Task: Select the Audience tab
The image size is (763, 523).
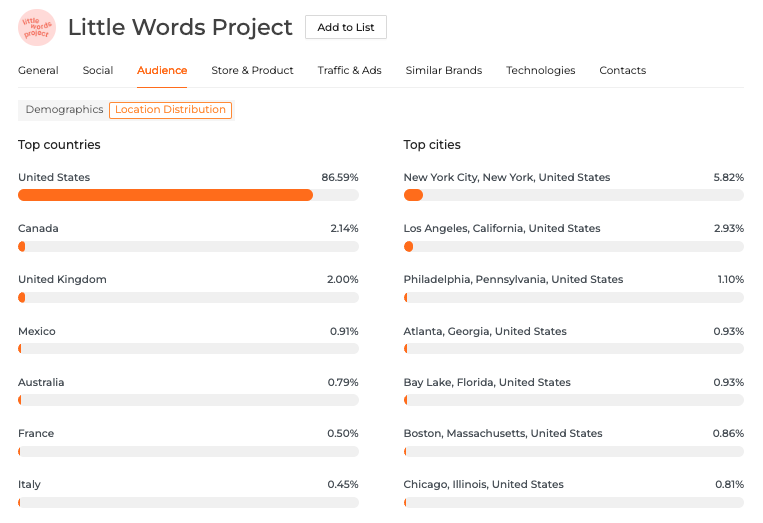Action: point(162,71)
